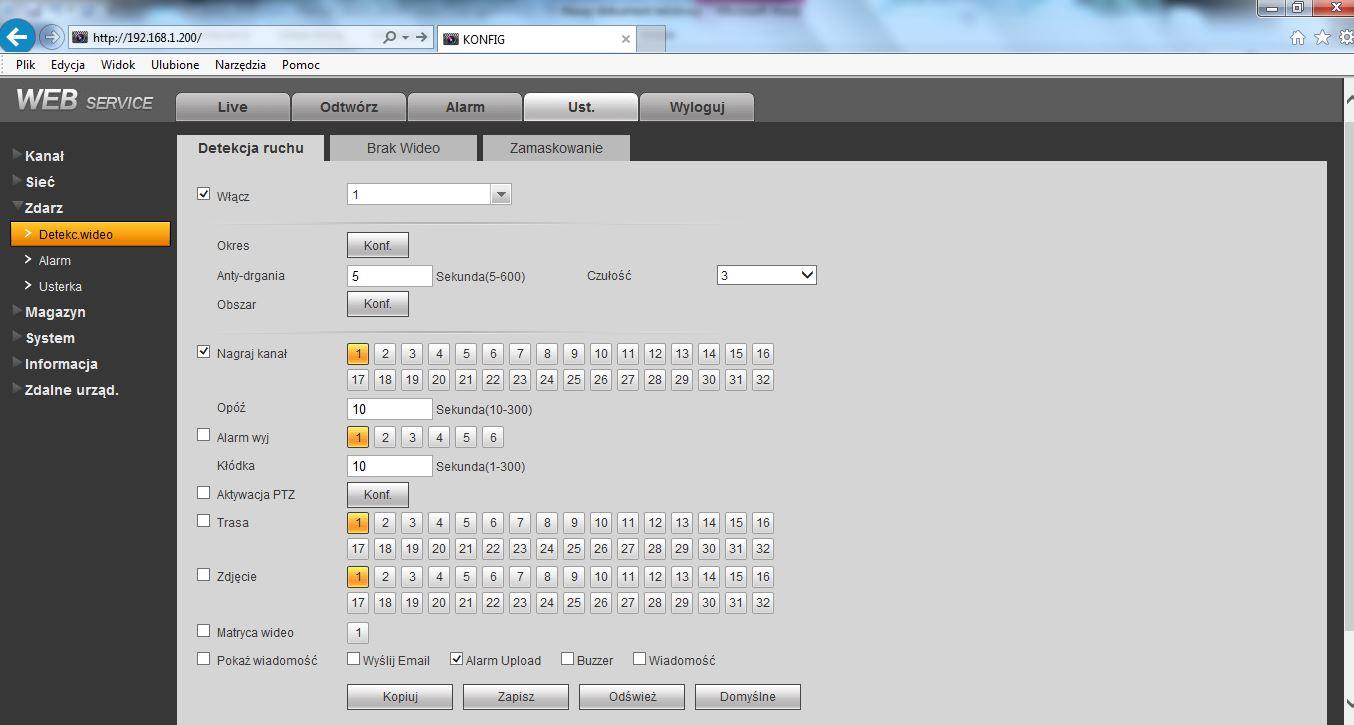This screenshot has height=725, width=1354.
Task: Collapse the Zdarz sidebar section
Action: [43, 208]
